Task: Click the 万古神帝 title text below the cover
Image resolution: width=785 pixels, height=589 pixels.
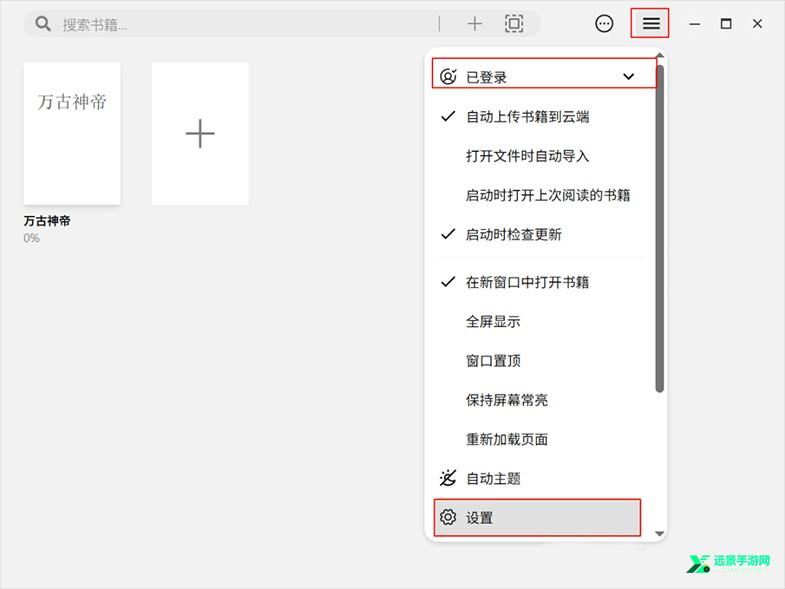Action: click(47, 221)
